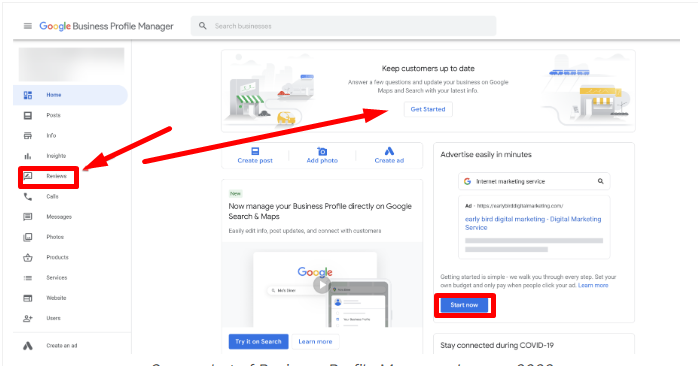Play the Google Search & Maps video
This screenshot has height=366, width=698.
[x=321, y=285]
